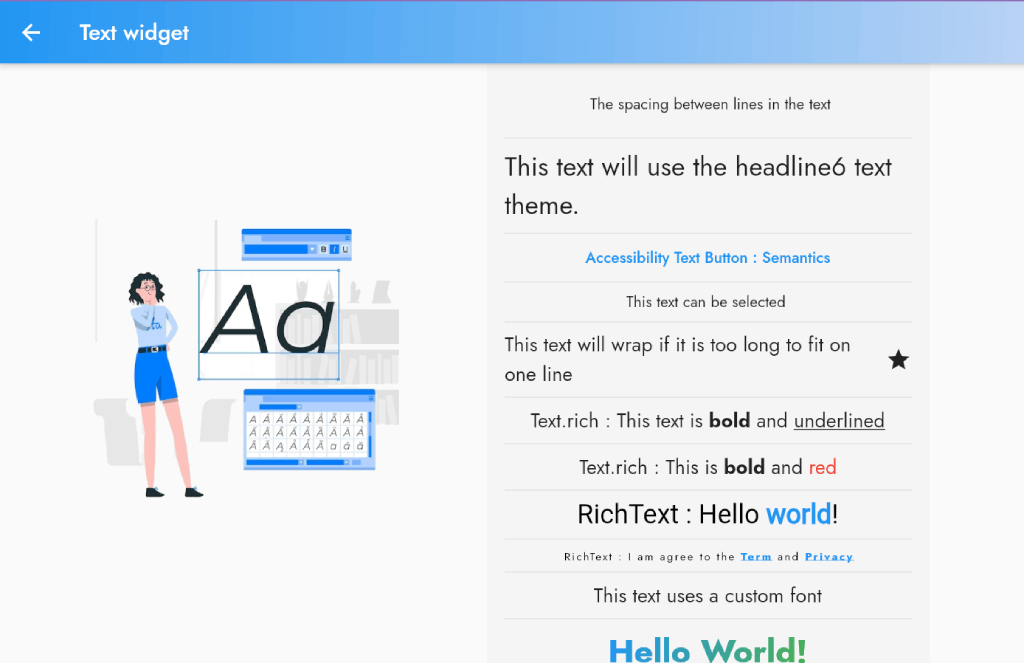Image resolution: width=1024 pixels, height=663 pixels.
Task: Click 'This text uses a custom font'
Action: (708, 596)
